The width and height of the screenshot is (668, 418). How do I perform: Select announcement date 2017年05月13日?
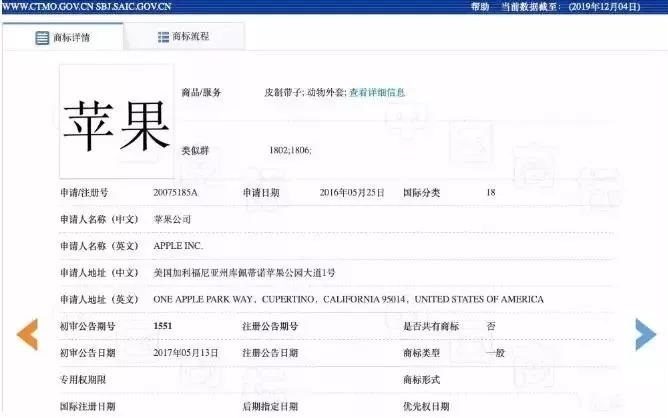point(186,353)
